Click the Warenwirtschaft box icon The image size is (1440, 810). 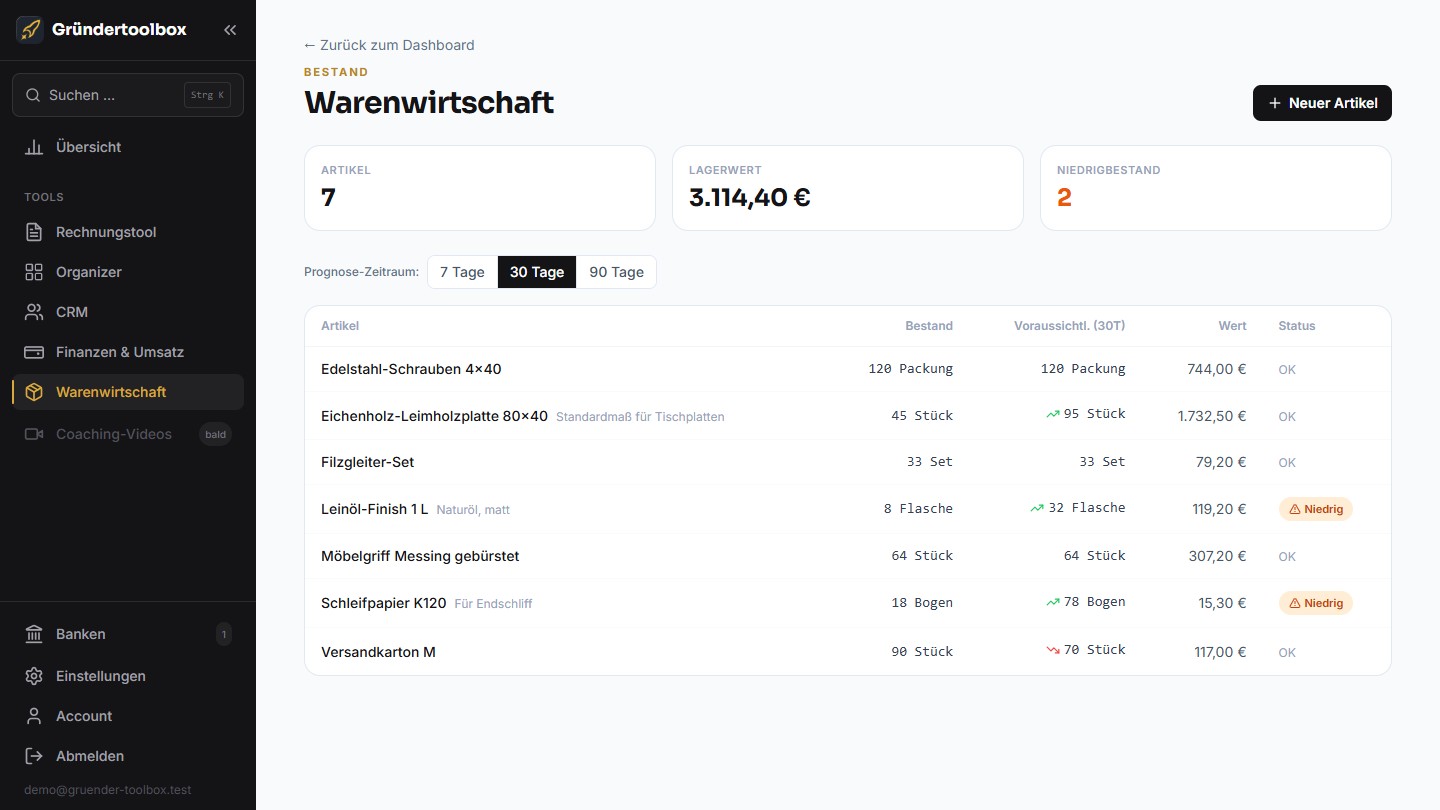[34, 392]
